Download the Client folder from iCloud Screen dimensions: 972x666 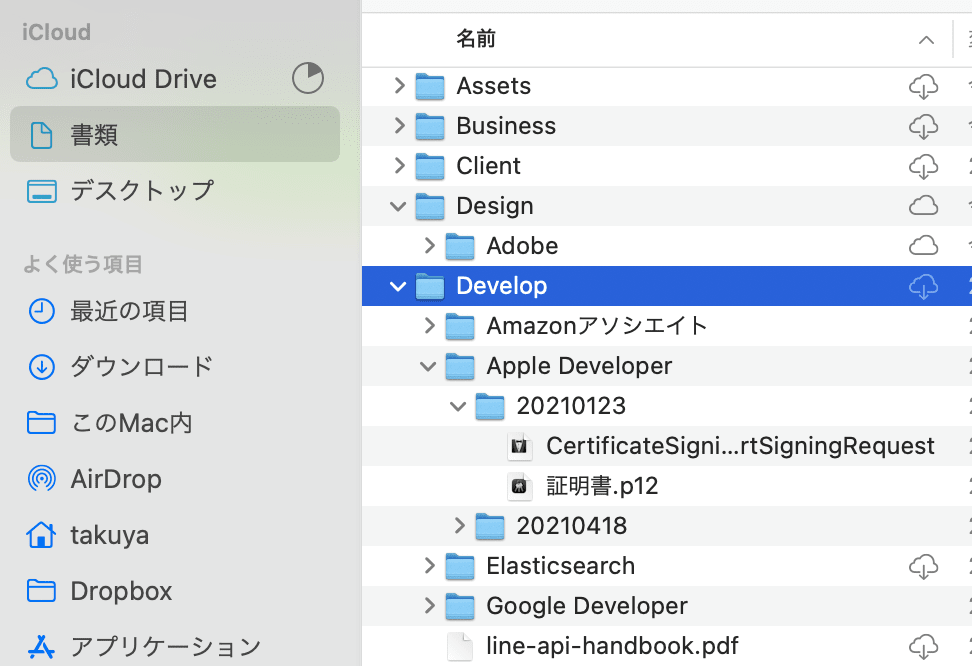point(923,166)
